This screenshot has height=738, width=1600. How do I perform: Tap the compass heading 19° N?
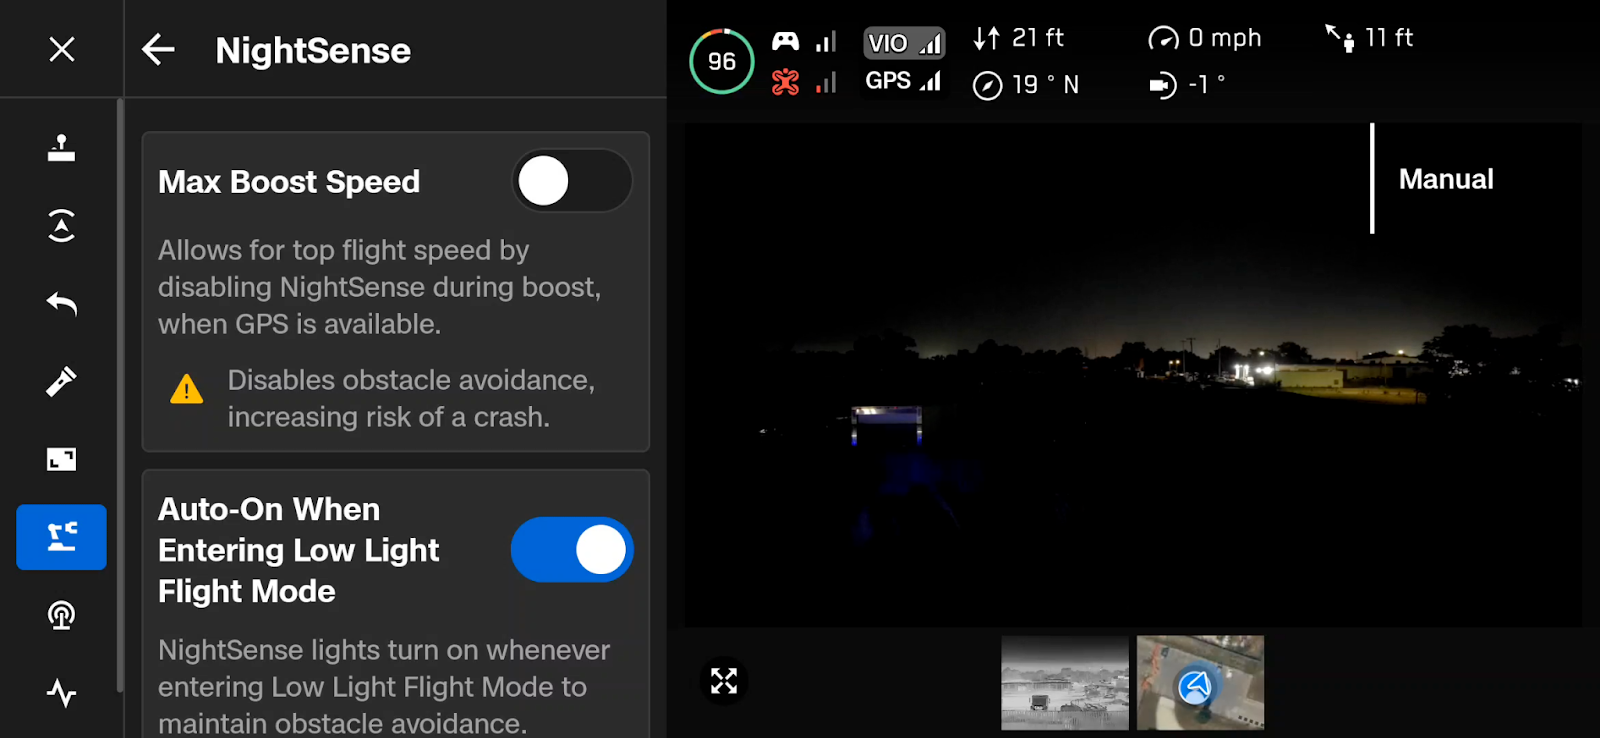(x=1026, y=85)
